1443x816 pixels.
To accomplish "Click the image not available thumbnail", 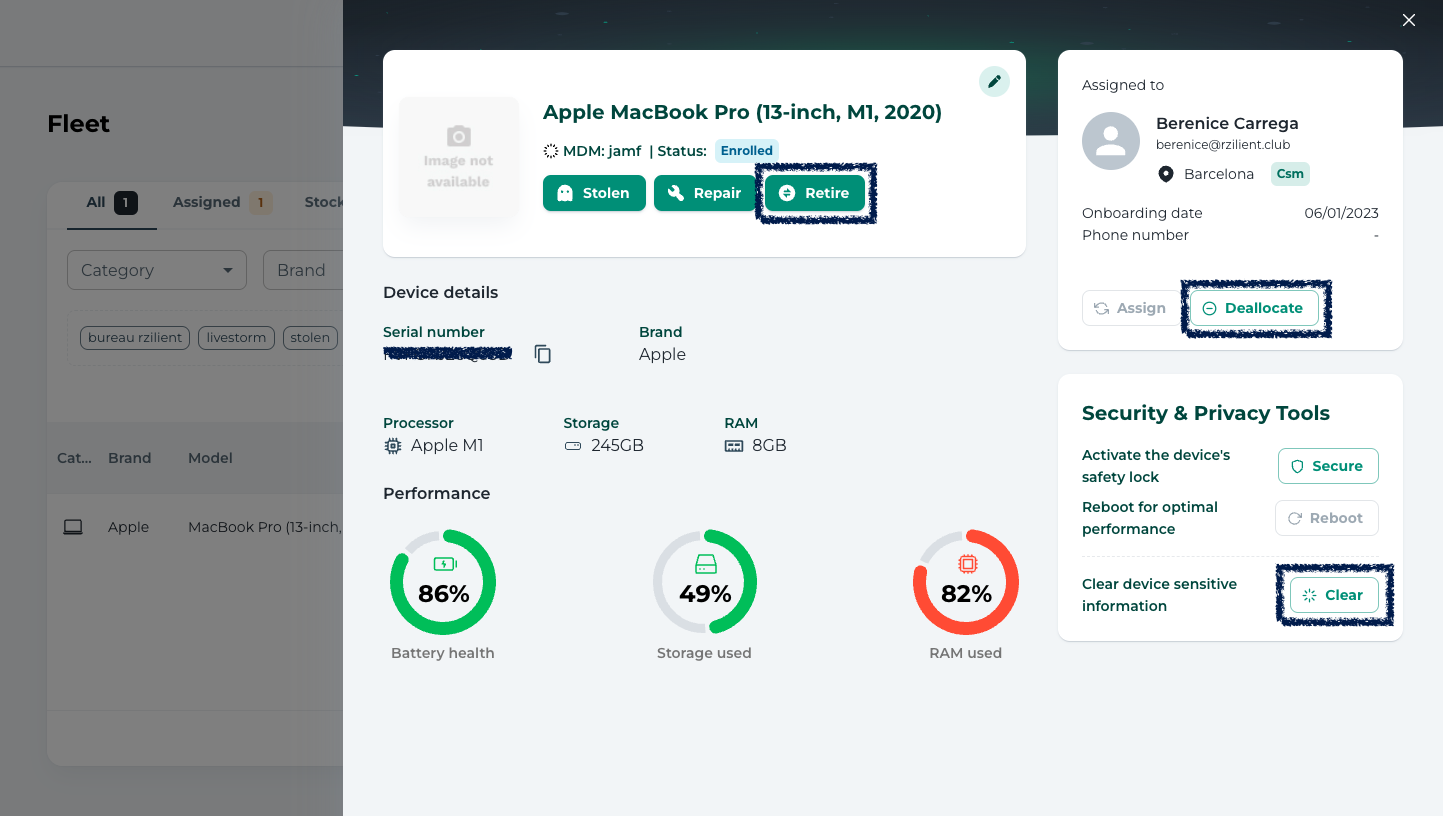I will click(x=459, y=157).
